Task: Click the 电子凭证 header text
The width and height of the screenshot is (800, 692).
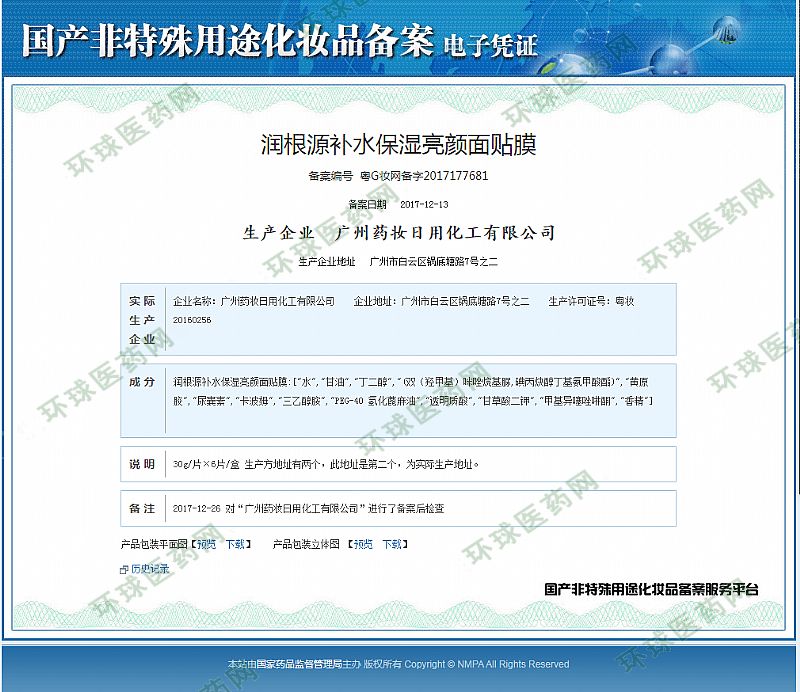Action: pos(492,45)
